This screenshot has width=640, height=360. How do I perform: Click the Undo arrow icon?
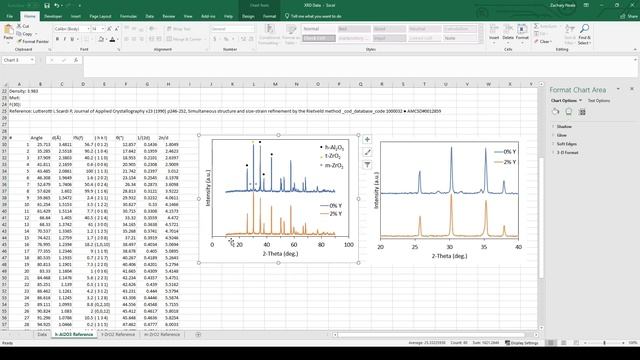(x=57, y=5)
